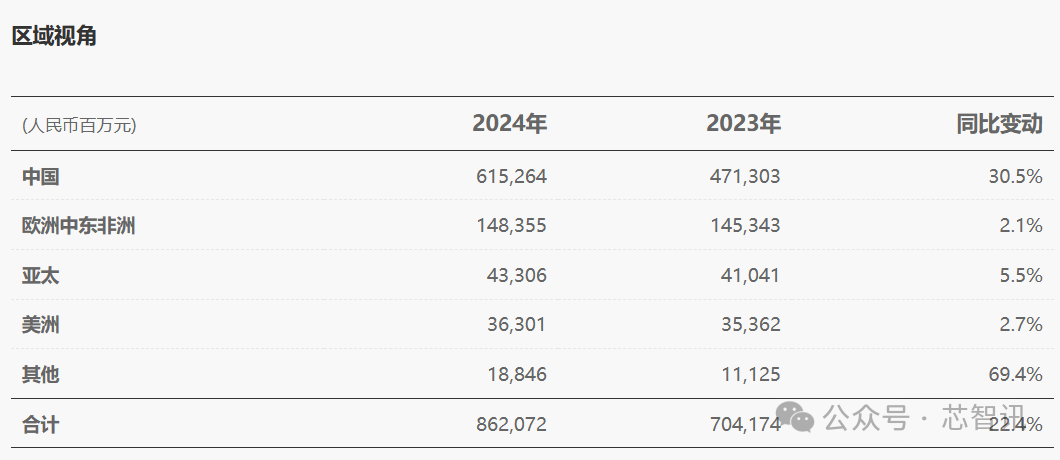Select the 2024年 column header
This screenshot has width=1060, height=460.
coord(509,124)
